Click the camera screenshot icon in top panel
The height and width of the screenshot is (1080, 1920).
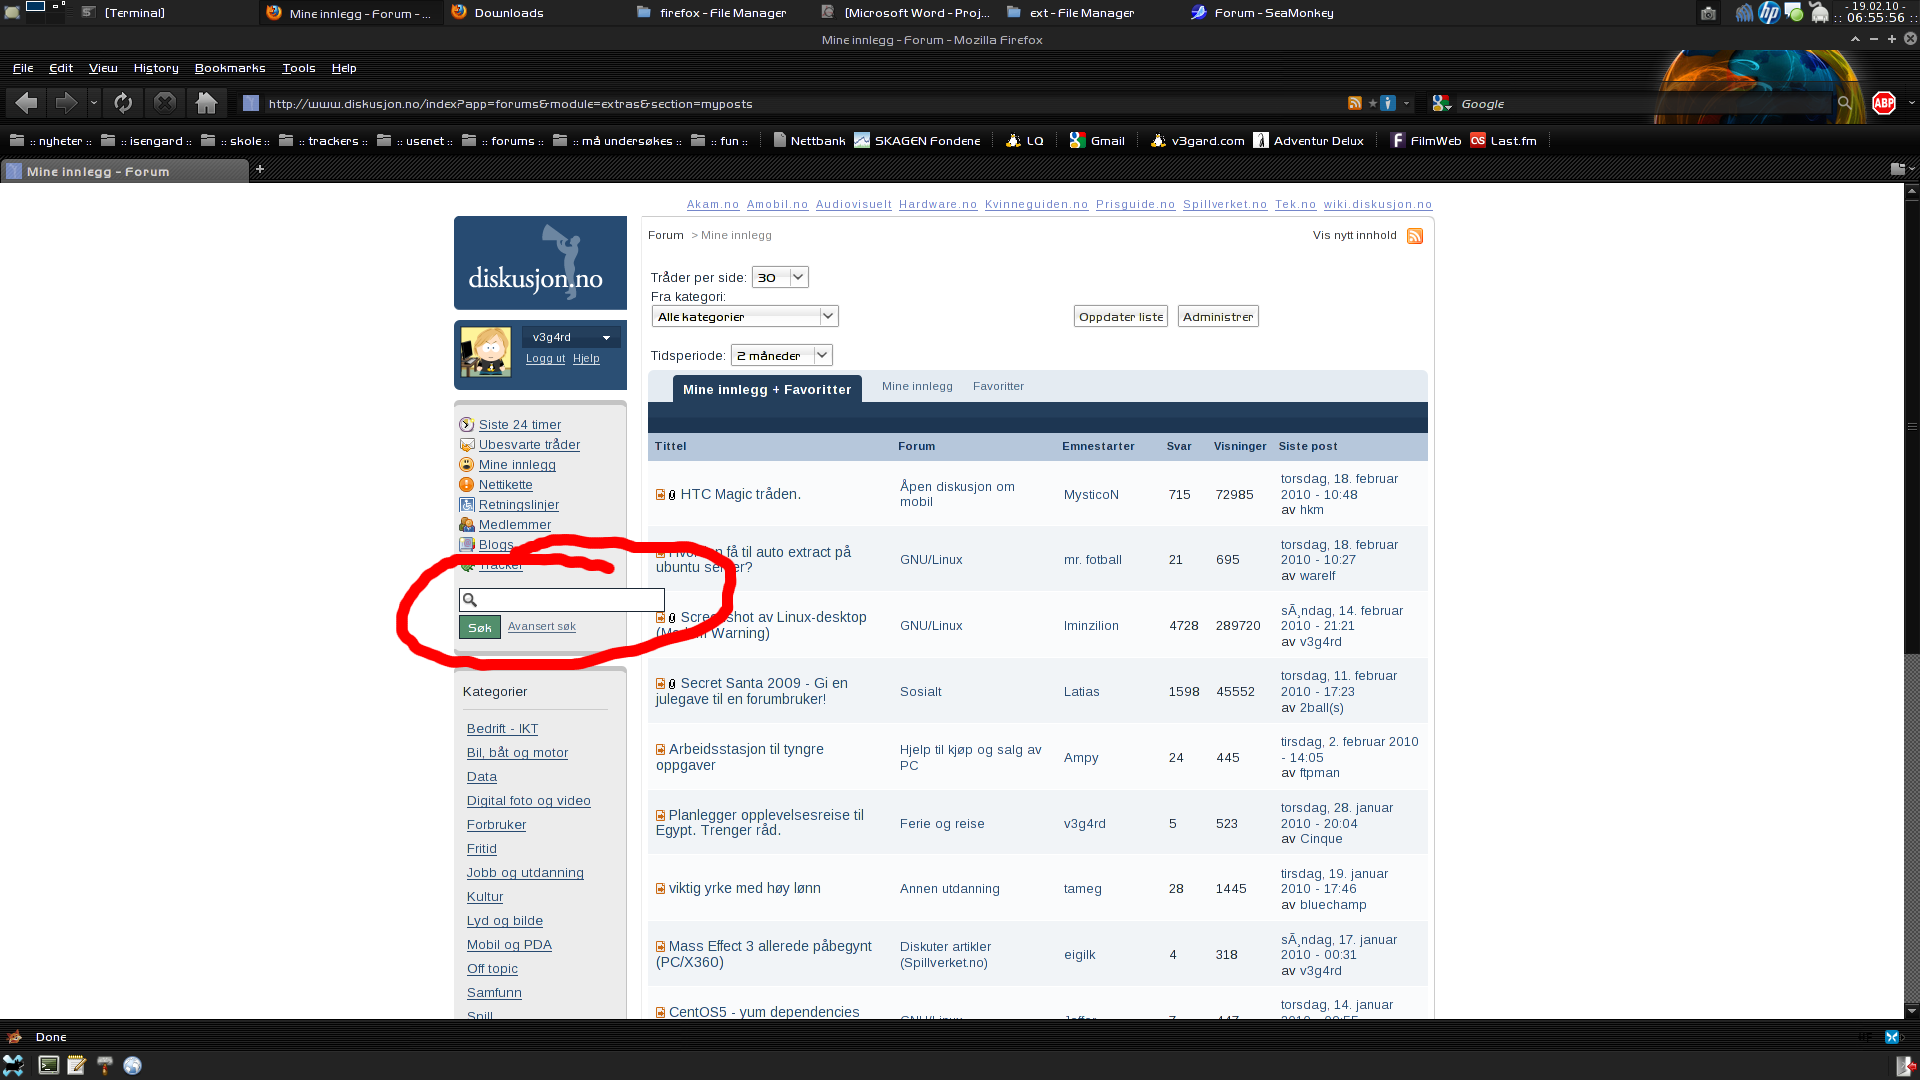click(1708, 13)
